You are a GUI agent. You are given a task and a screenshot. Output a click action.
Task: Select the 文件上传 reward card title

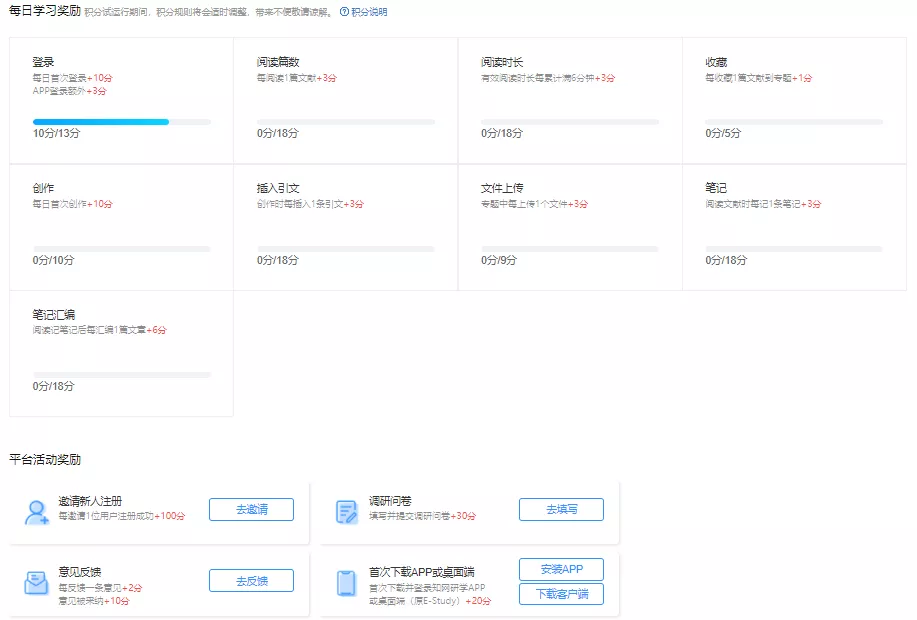point(501,188)
